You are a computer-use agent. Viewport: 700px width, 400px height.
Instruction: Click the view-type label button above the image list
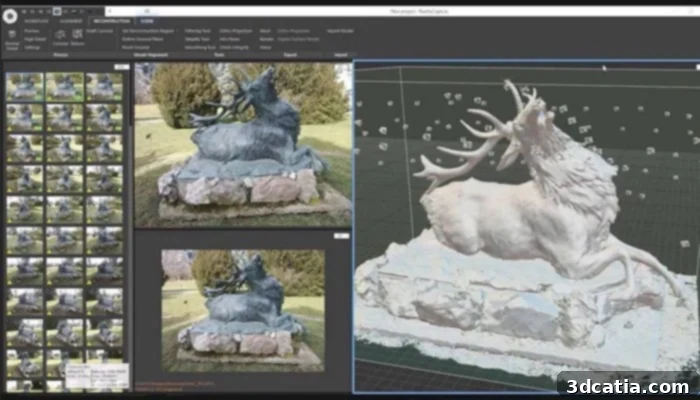(x=121, y=67)
